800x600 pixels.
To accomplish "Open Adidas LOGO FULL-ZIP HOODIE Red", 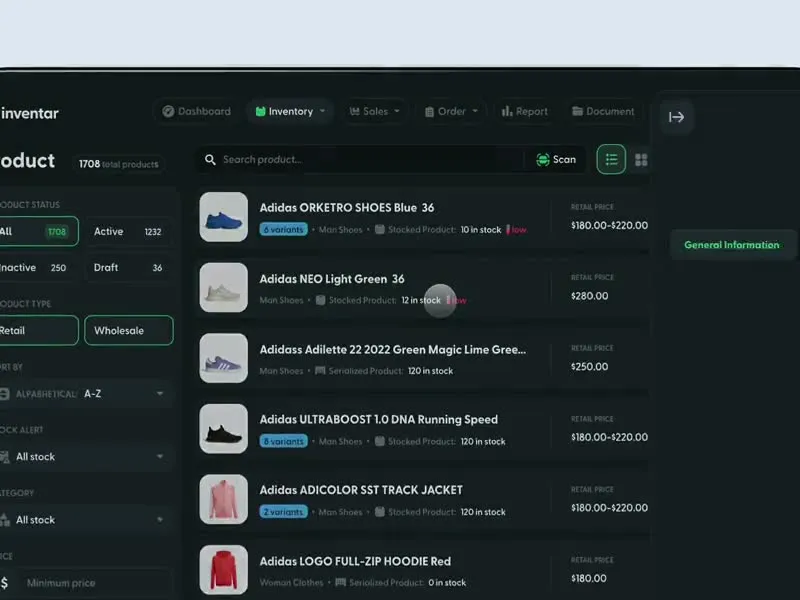I will [355, 561].
